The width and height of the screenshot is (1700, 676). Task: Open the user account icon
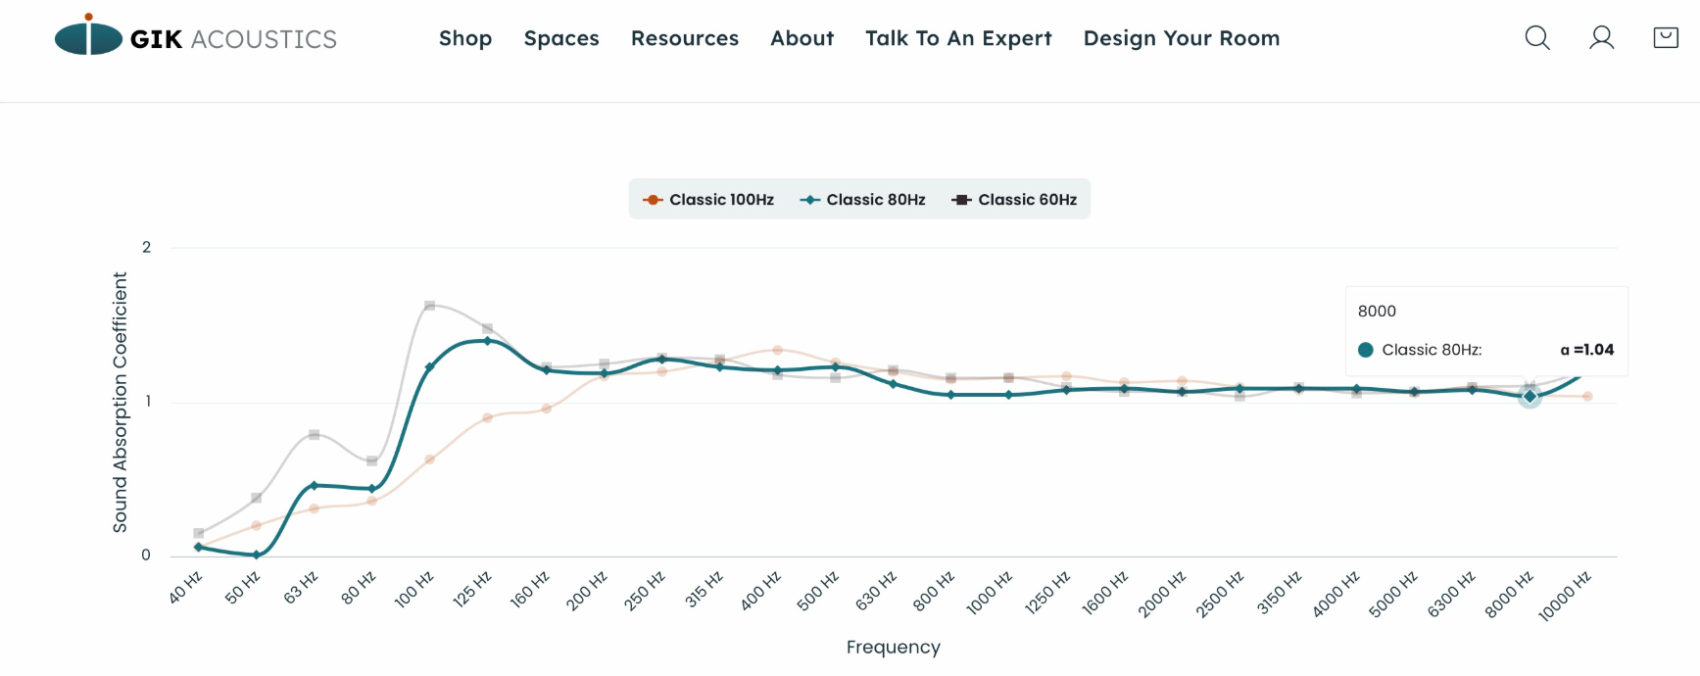1602,38
